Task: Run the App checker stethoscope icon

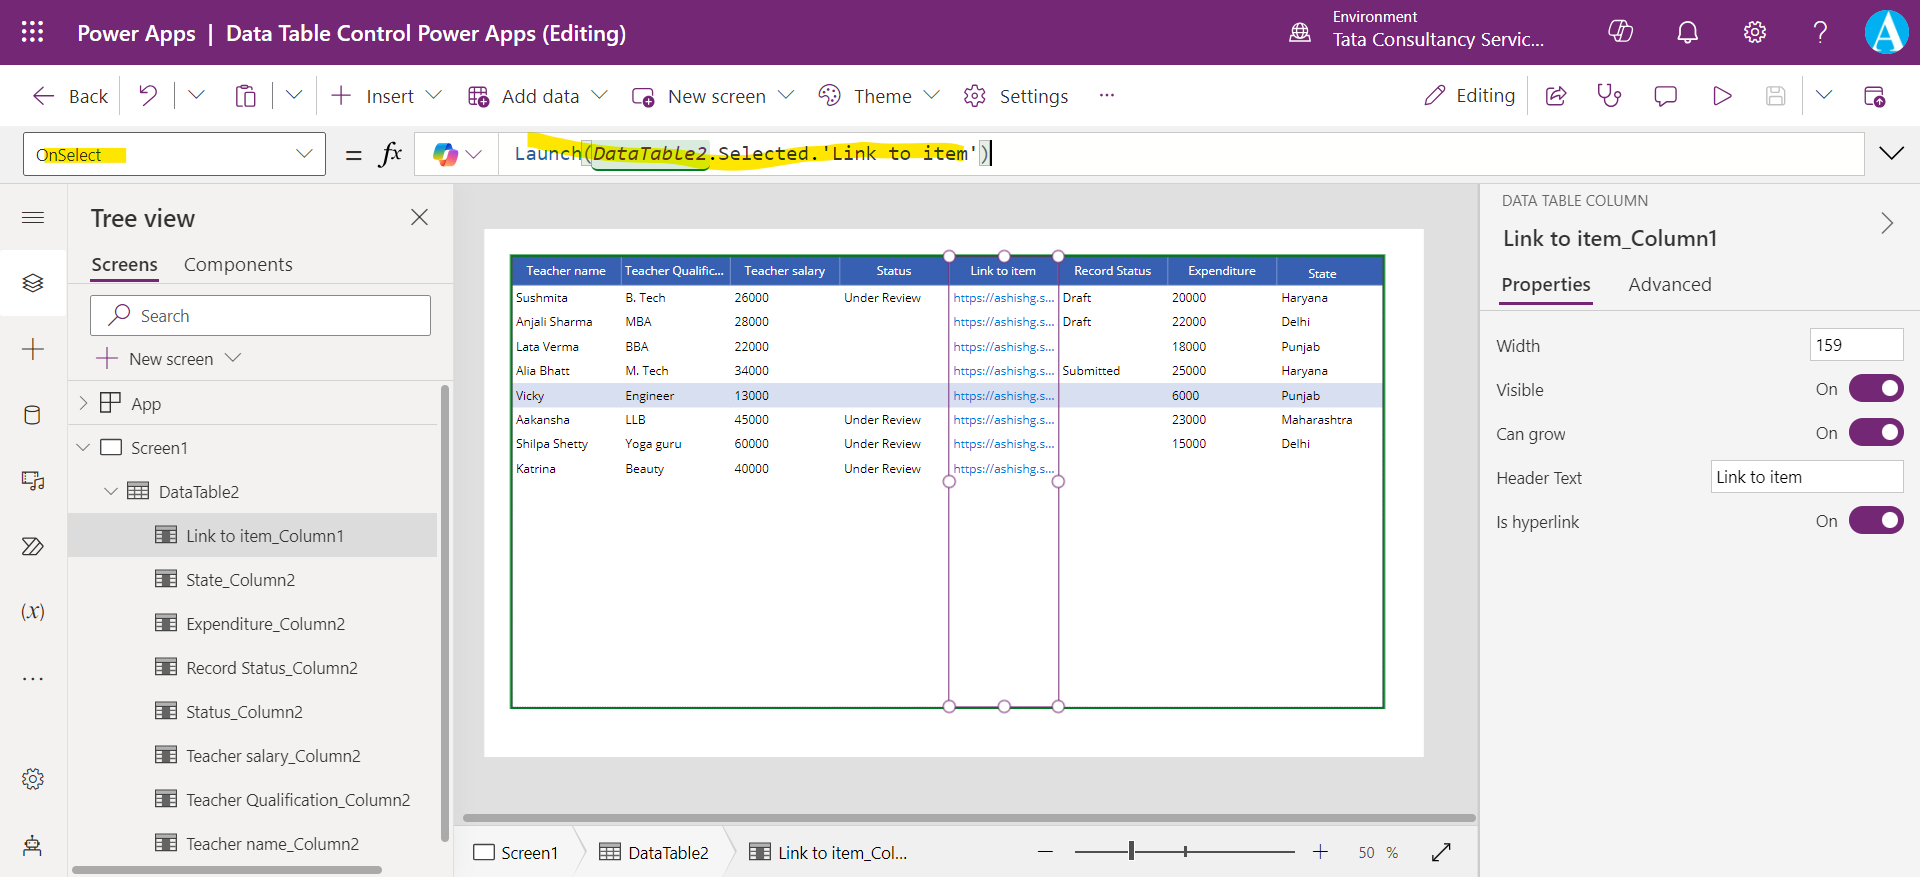Action: pyautogui.click(x=1609, y=96)
